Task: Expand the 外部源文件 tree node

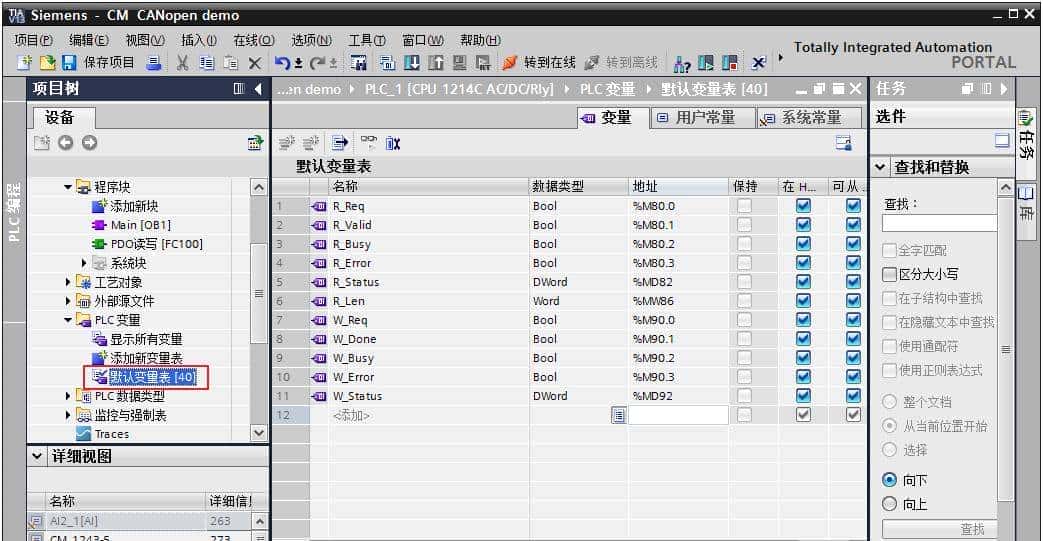Action: point(68,301)
